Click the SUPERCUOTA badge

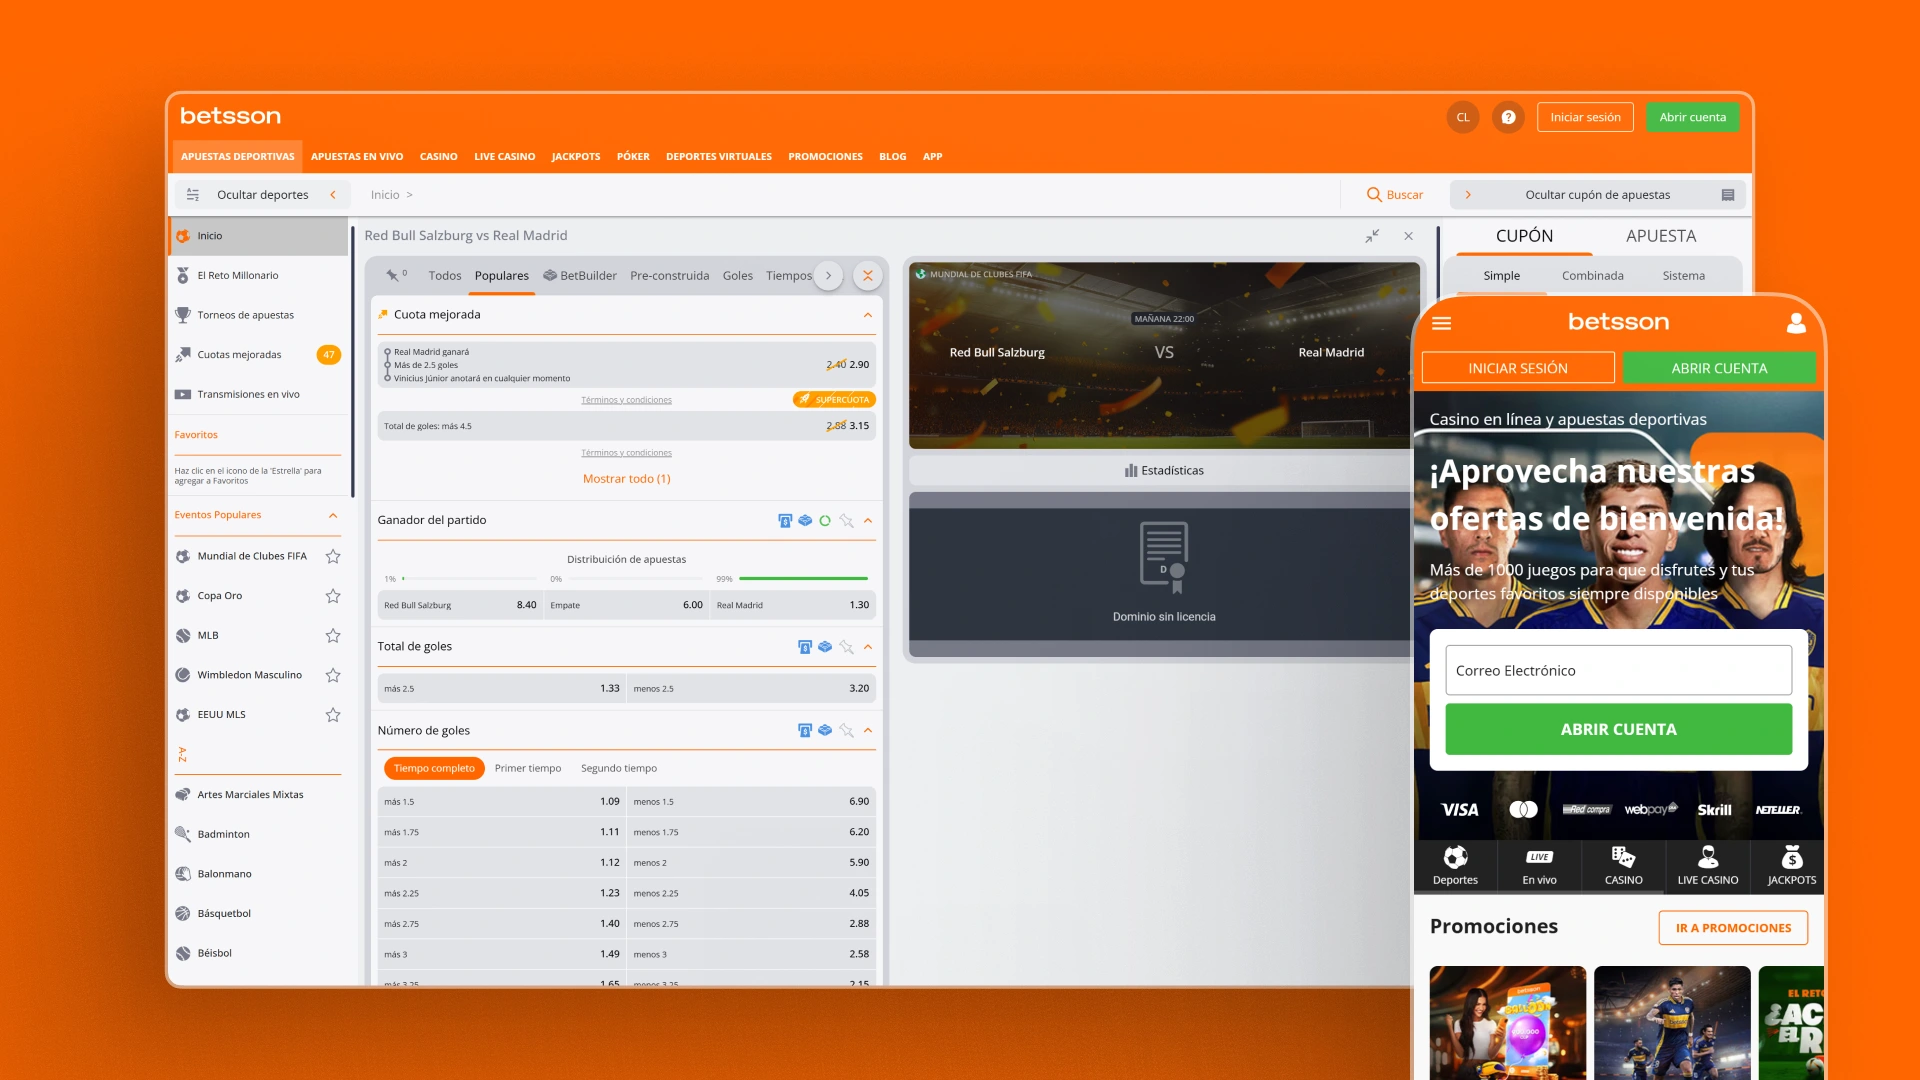[834, 400]
